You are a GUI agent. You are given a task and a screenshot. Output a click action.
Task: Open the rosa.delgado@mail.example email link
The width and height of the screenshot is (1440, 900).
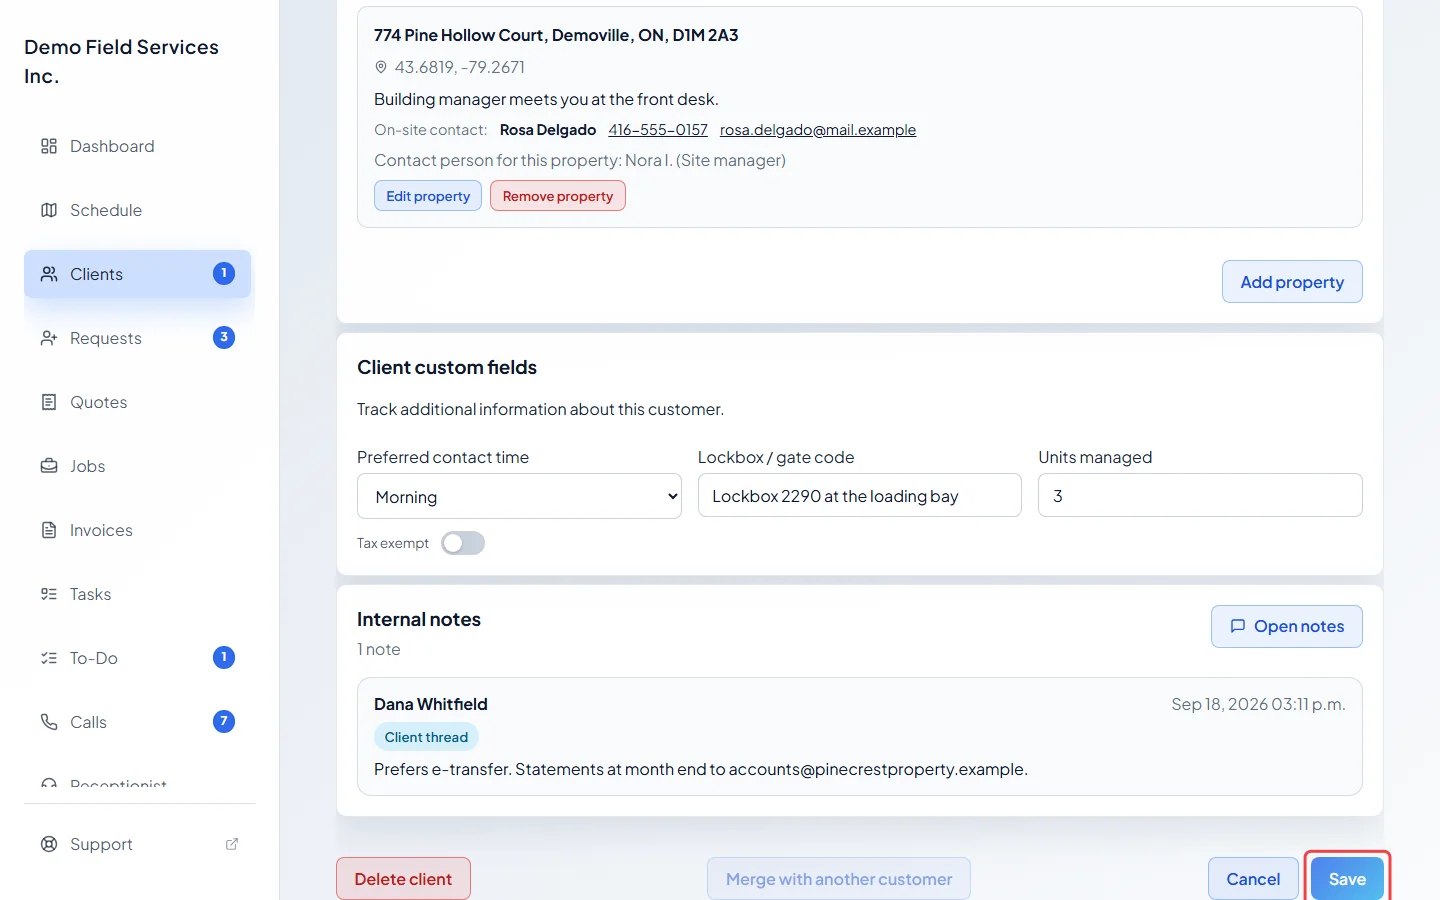click(818, 130)
